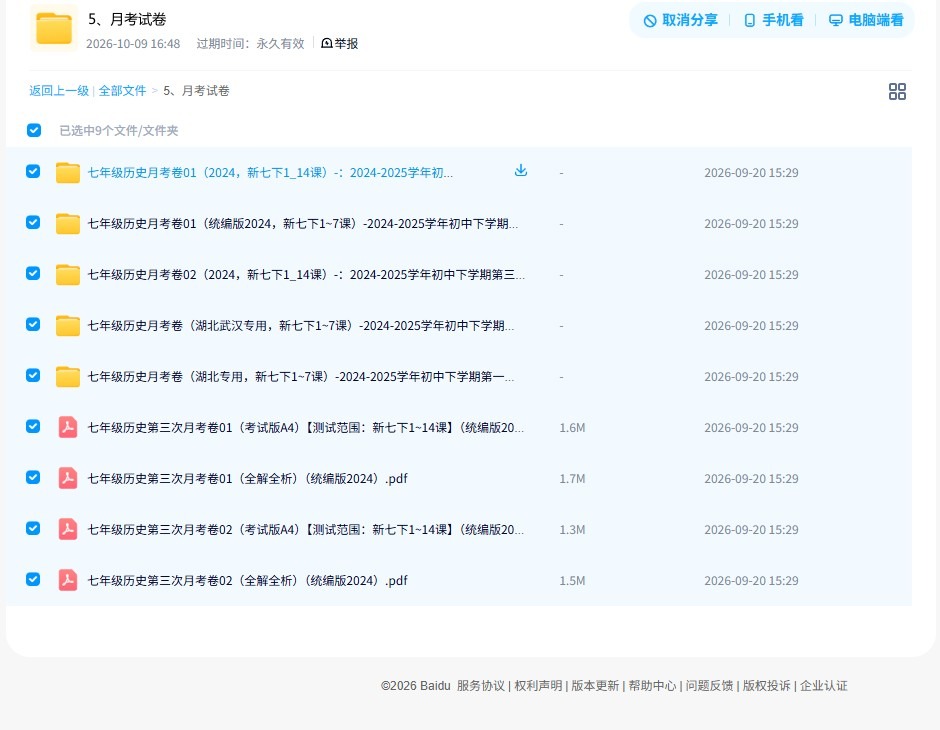This screenshot has width=940, height=730.
Task: Open file 七年级历史第三次月考卷01(考试版A4)
Action: (x=306, y=427)
